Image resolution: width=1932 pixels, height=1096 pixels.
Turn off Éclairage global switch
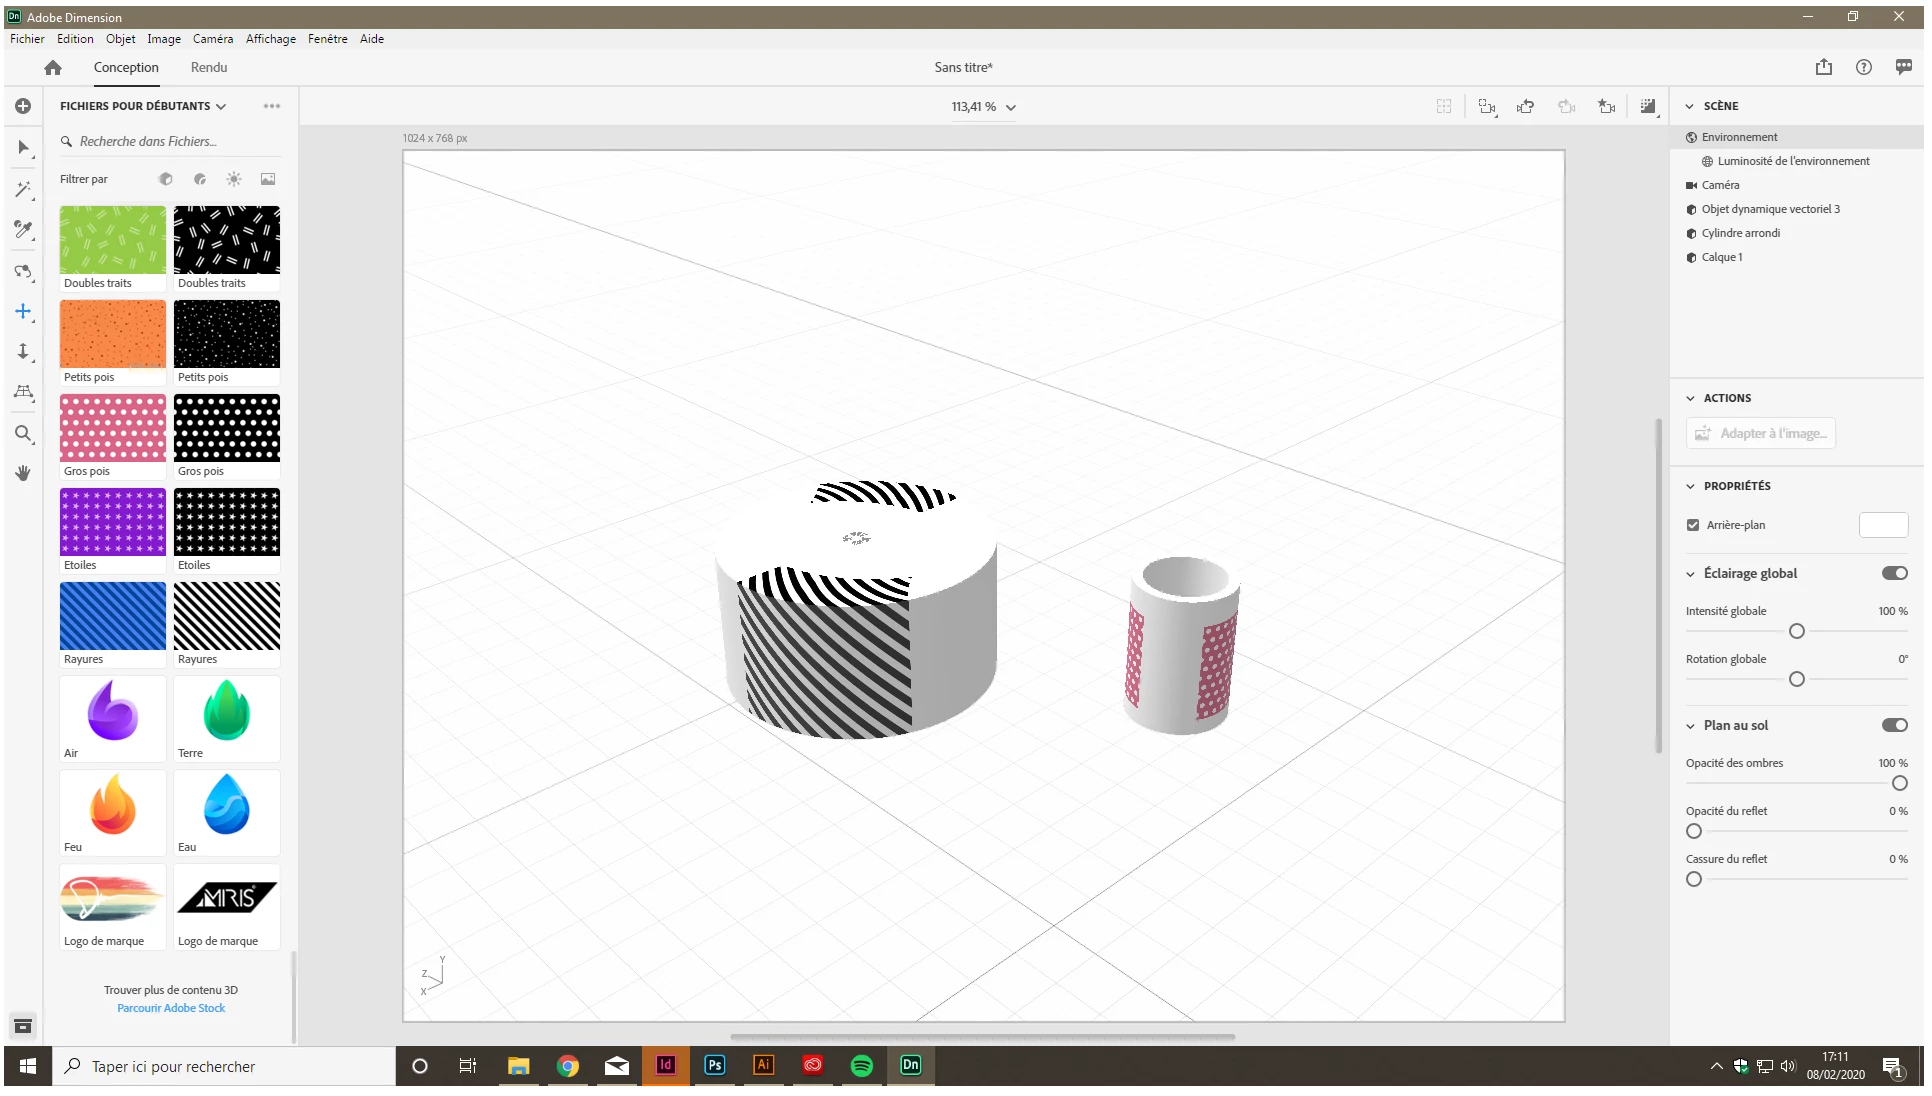point(1894,573)
